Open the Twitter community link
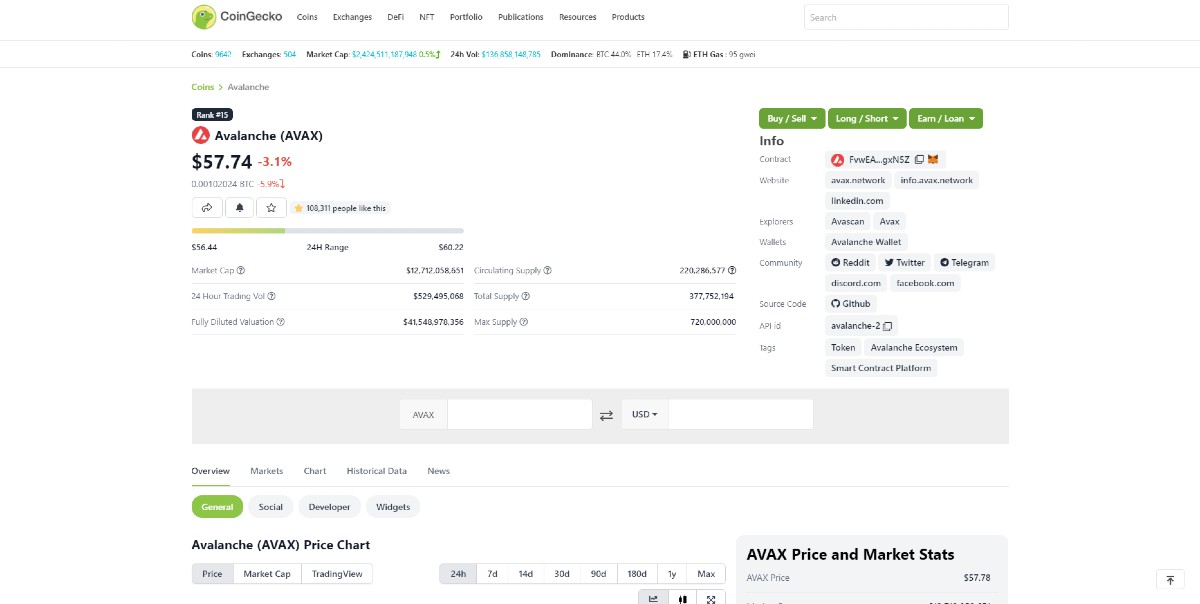Viewport: 1200px width, 604px height. point(905,263)
